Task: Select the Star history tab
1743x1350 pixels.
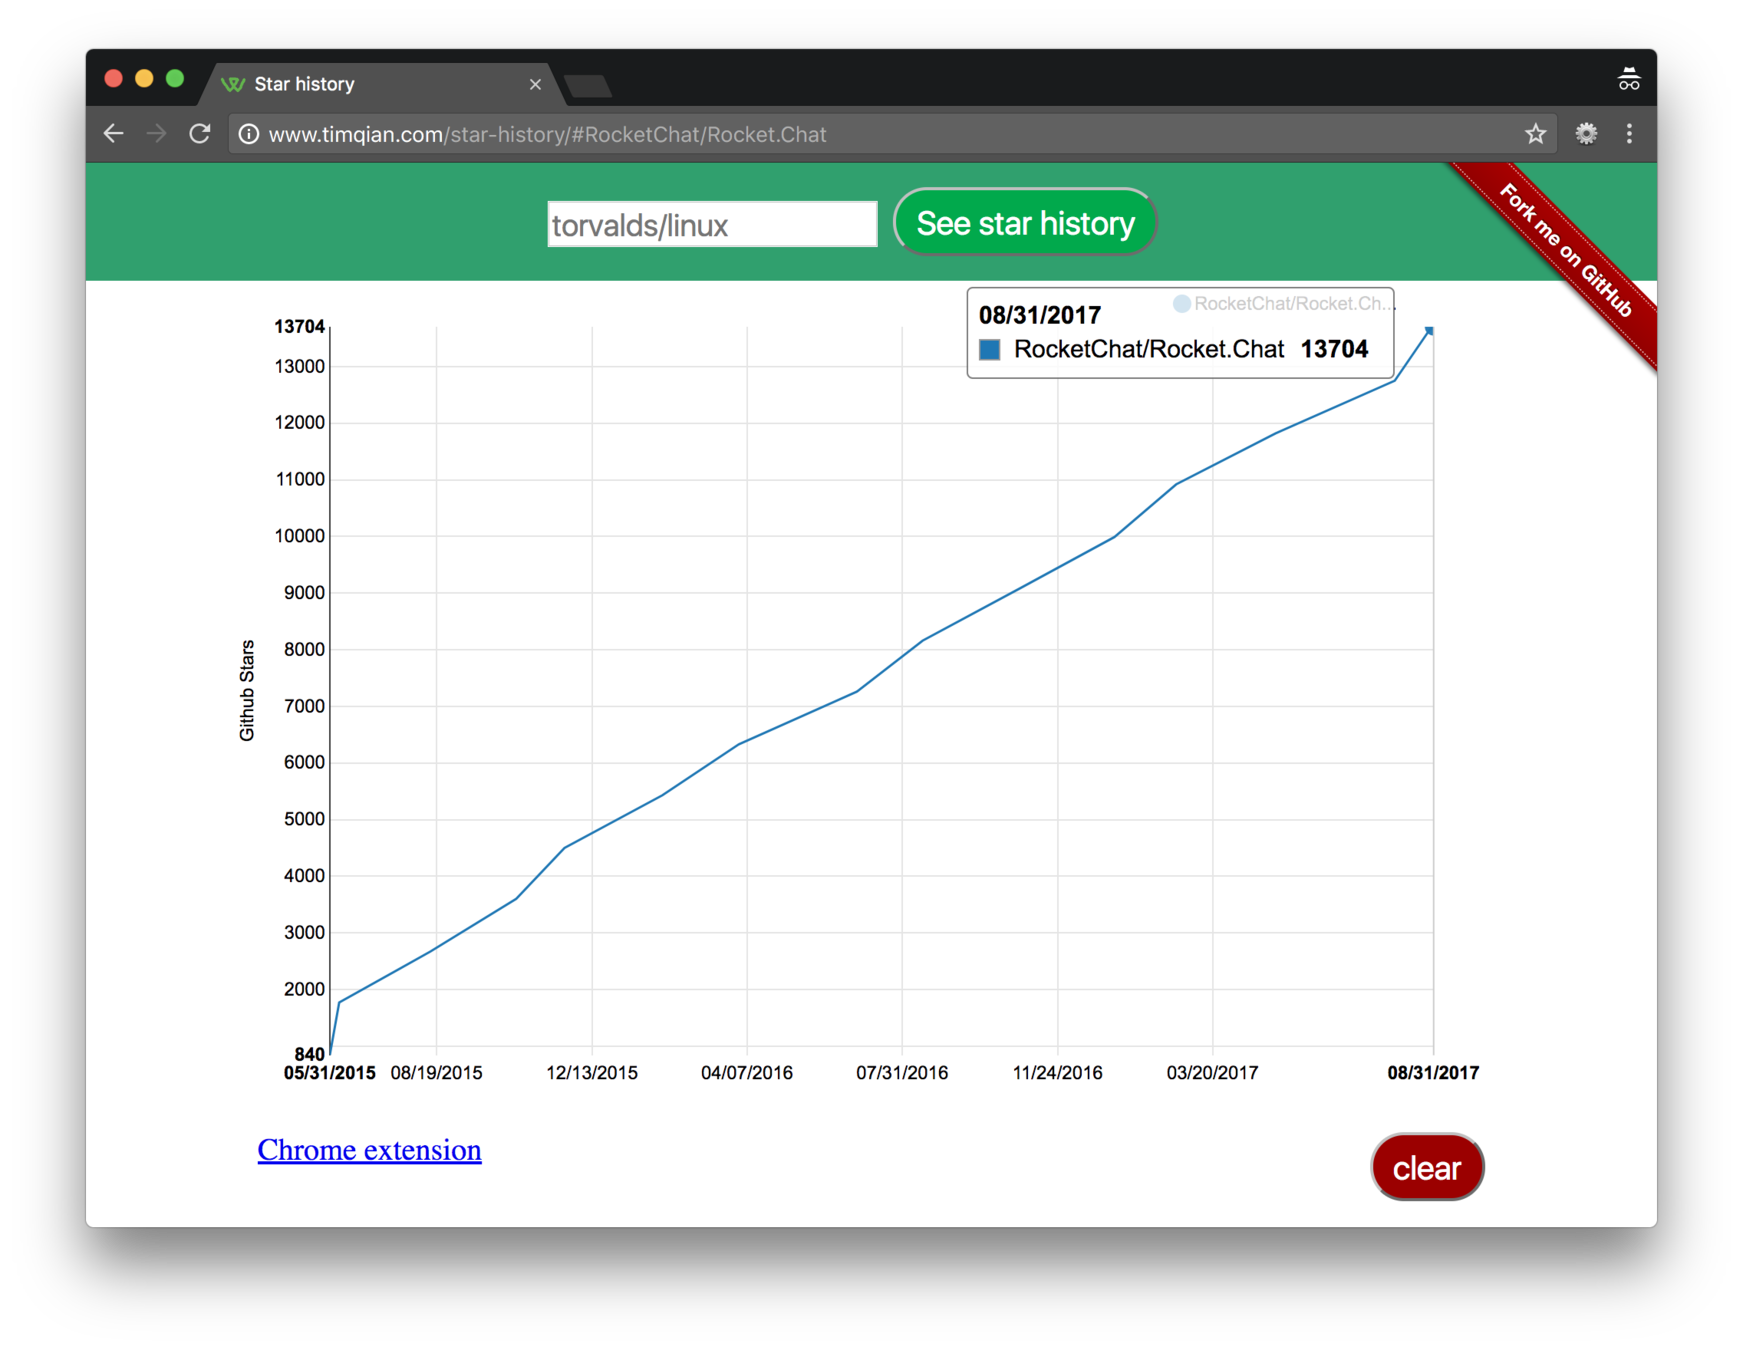Action: coord(380,85)
